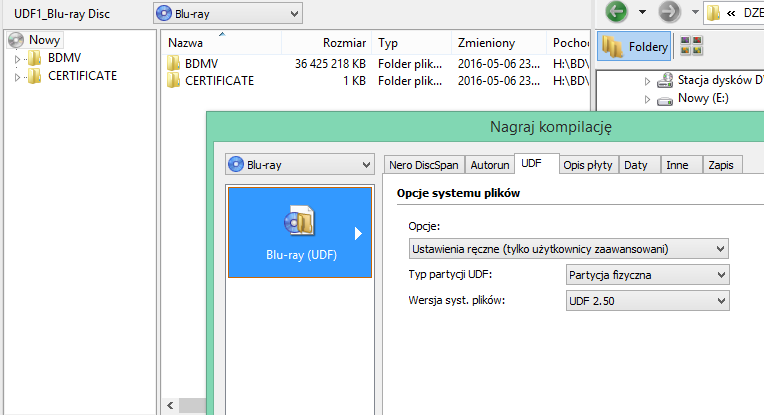The height and width of the screenshot is (415, 764).
Task: Open the Back history dropdown arrow
Action: tap(642, 12)
